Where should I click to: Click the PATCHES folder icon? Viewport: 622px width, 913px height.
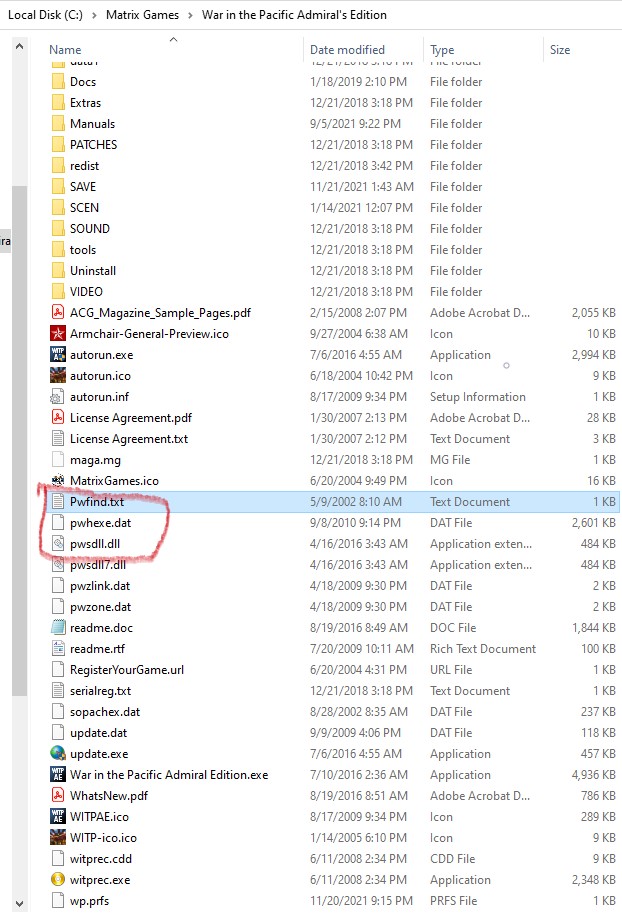point(58,144)
